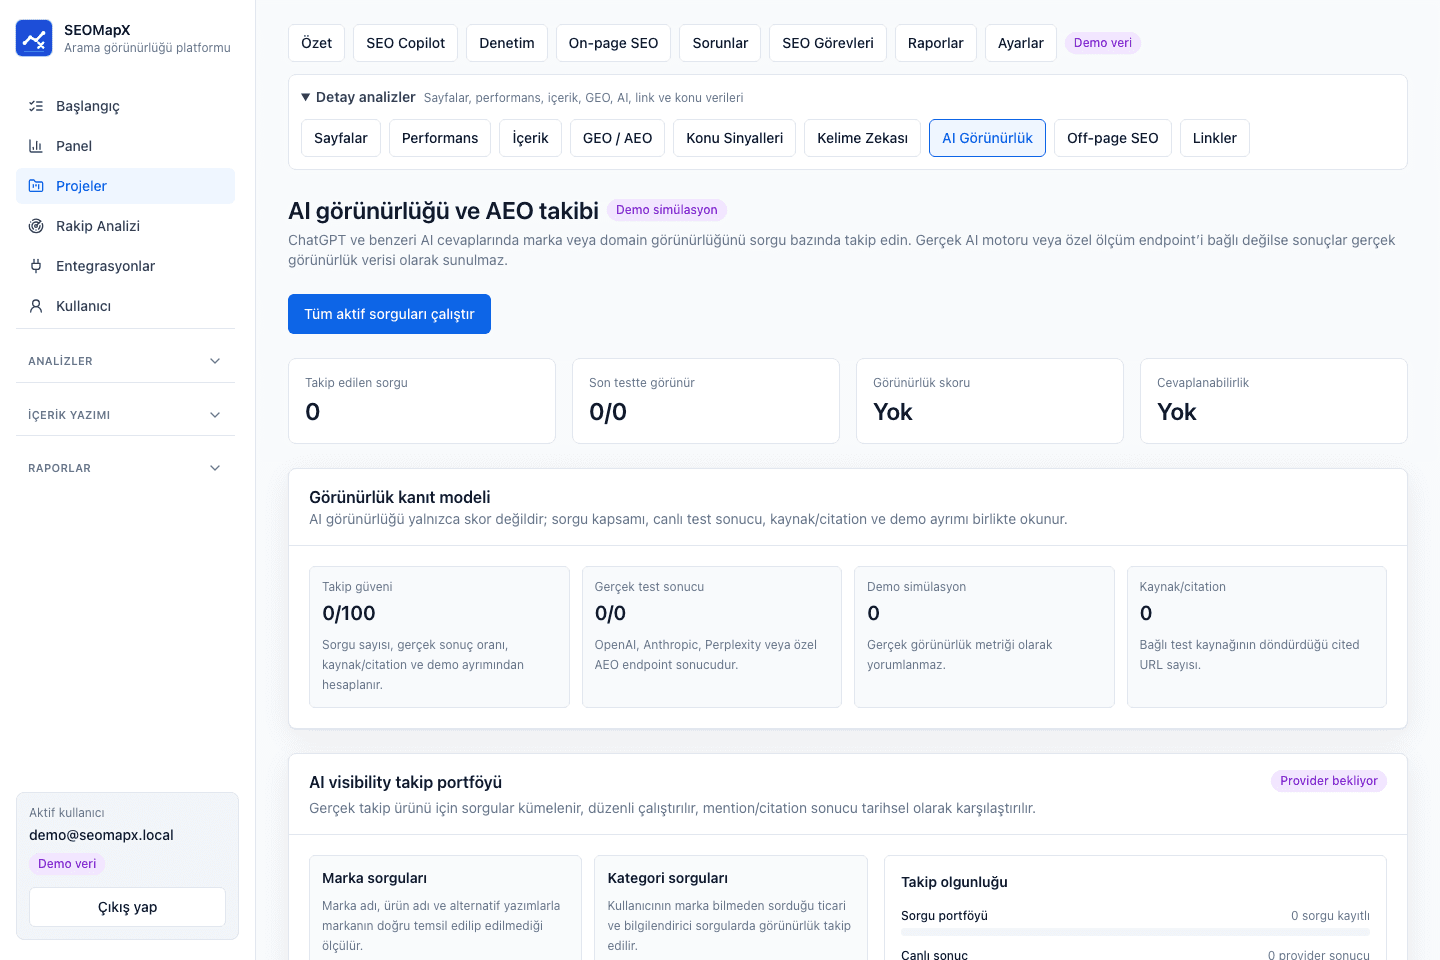Image resolution: width=1440 pixels, height=960 pixels.
Task: Switch to the İçerik sub-tab
Action: [531, 138]
